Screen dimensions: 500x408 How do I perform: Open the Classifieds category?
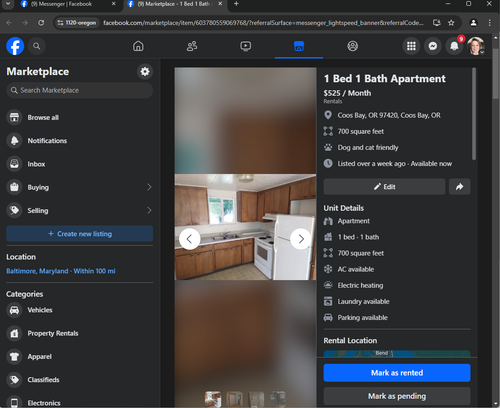point(79,380)
